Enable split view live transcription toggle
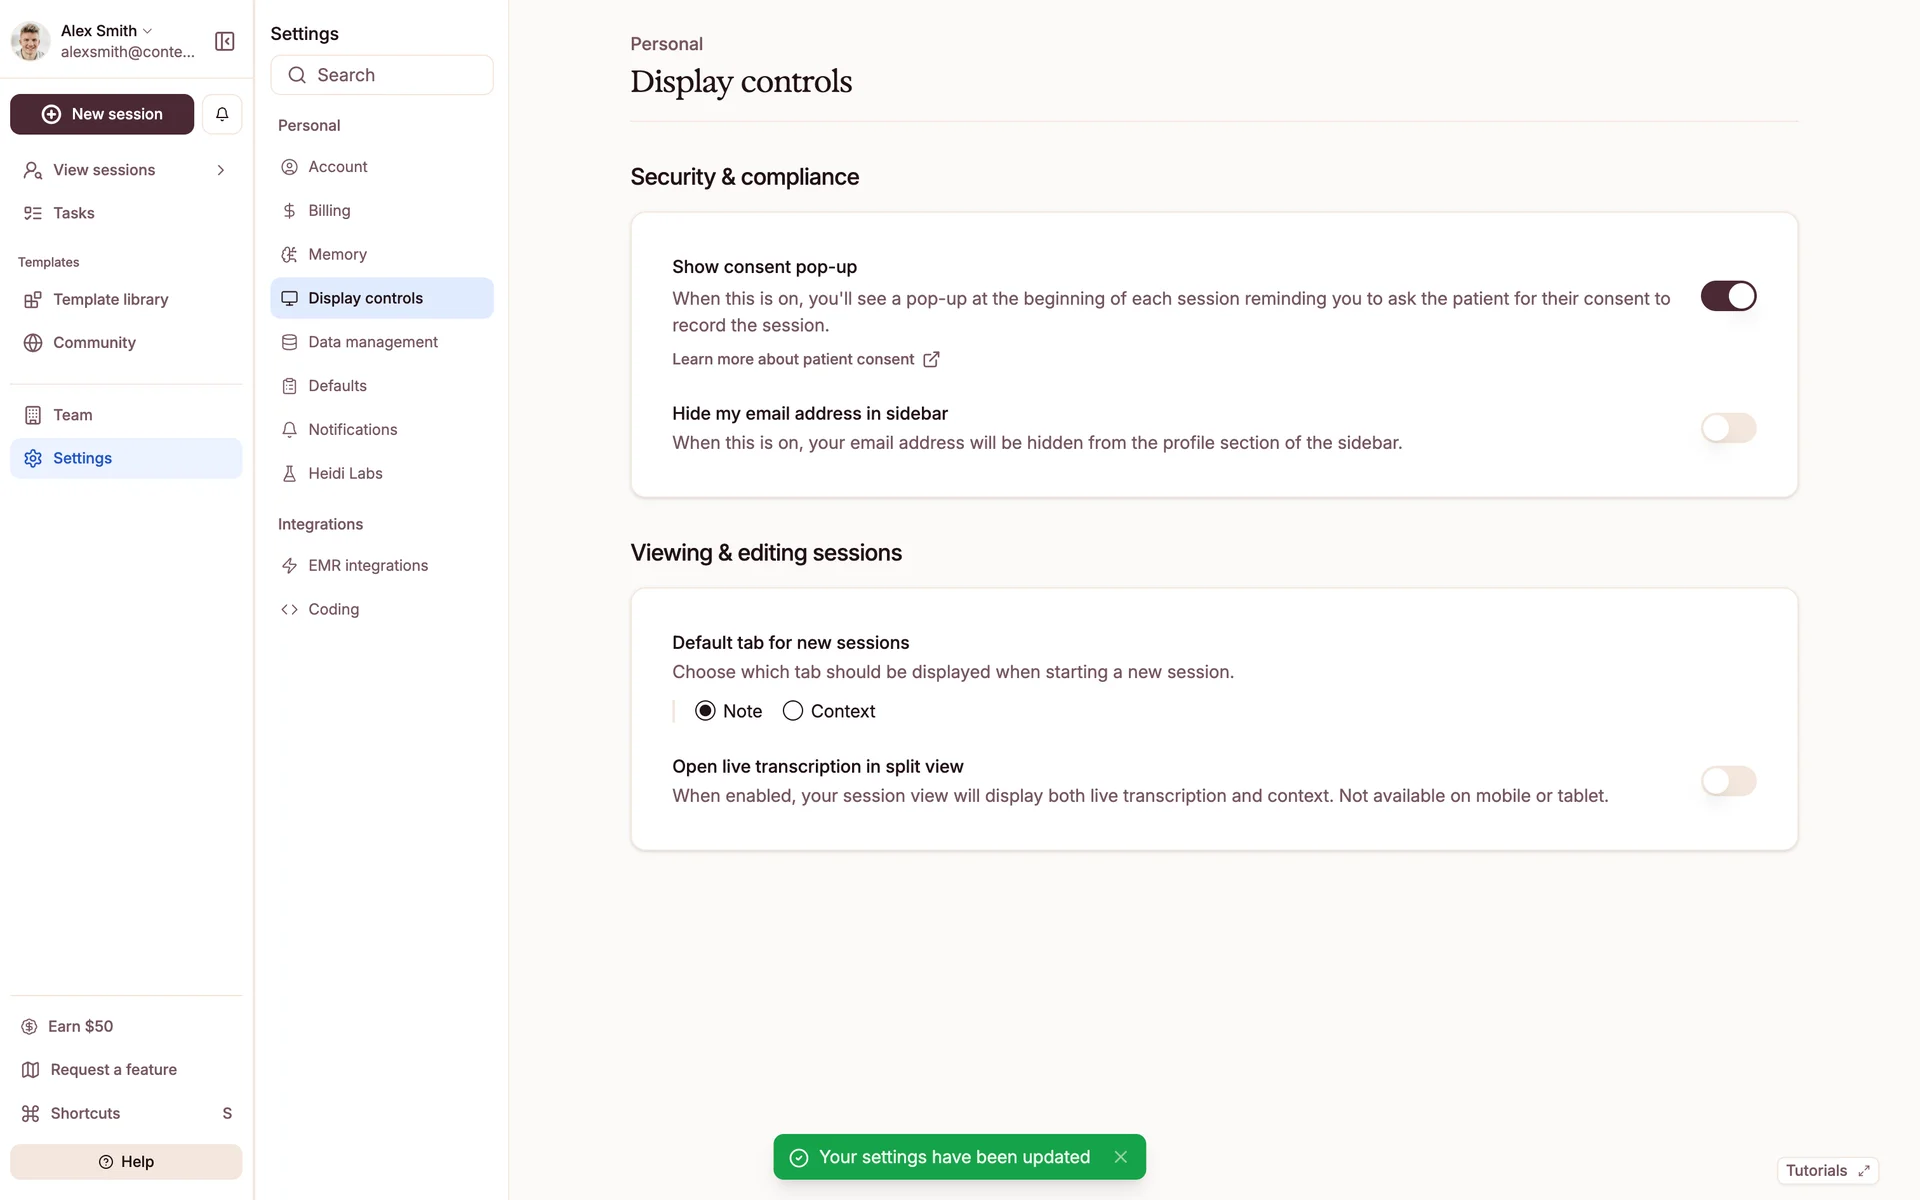The height and width of the screenshot is (1200, 1920). pyautogui.click(x=1728, y=781)
